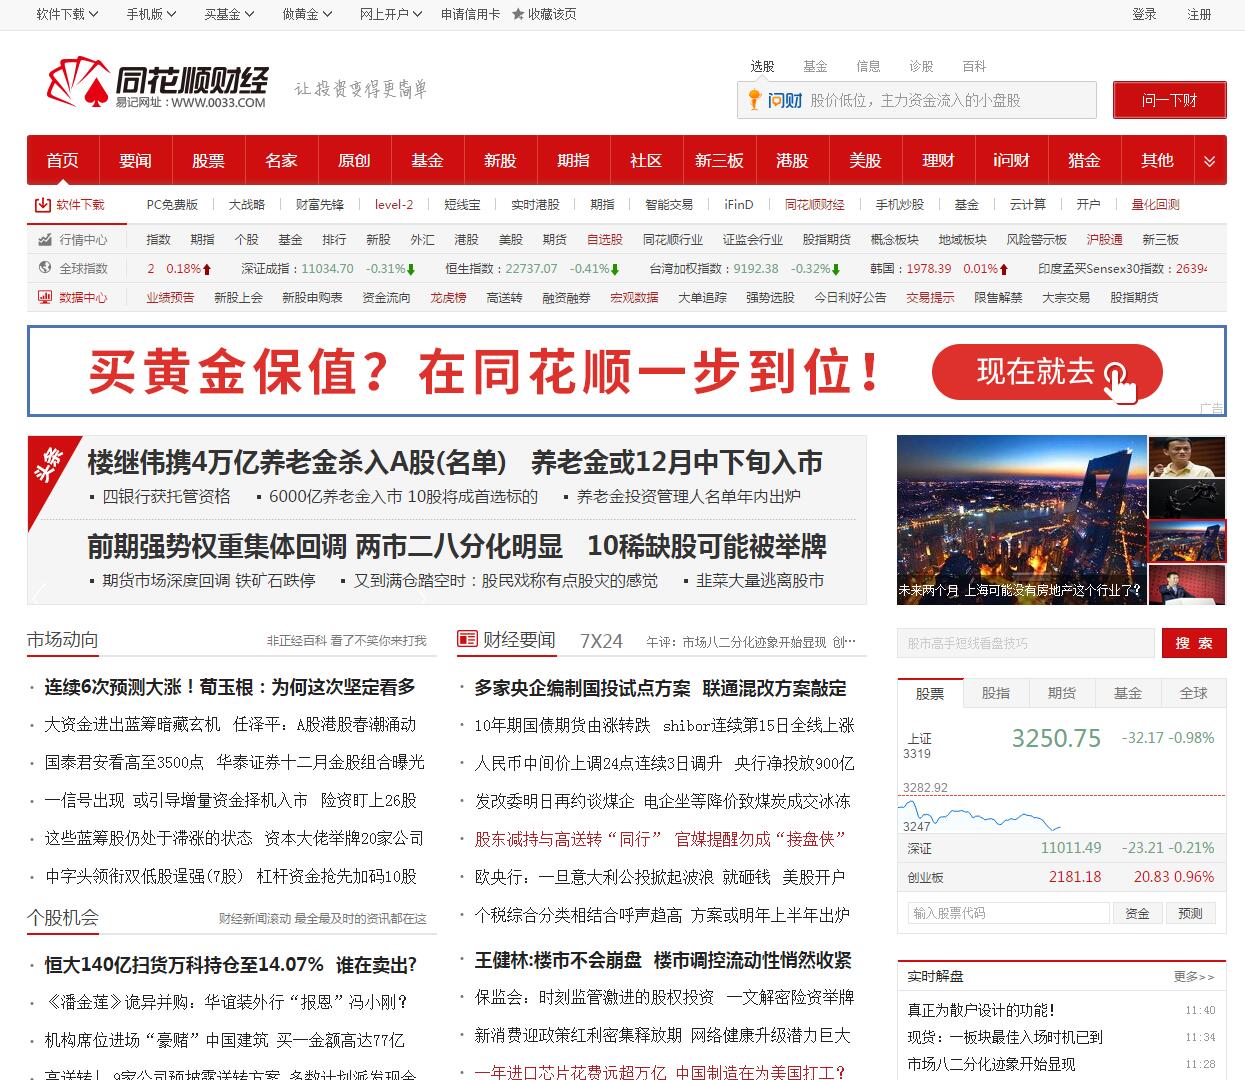1245x1080 pixels.
Task: Expand the red nav bar double-chevron
Action: [x=1209, y=161]
